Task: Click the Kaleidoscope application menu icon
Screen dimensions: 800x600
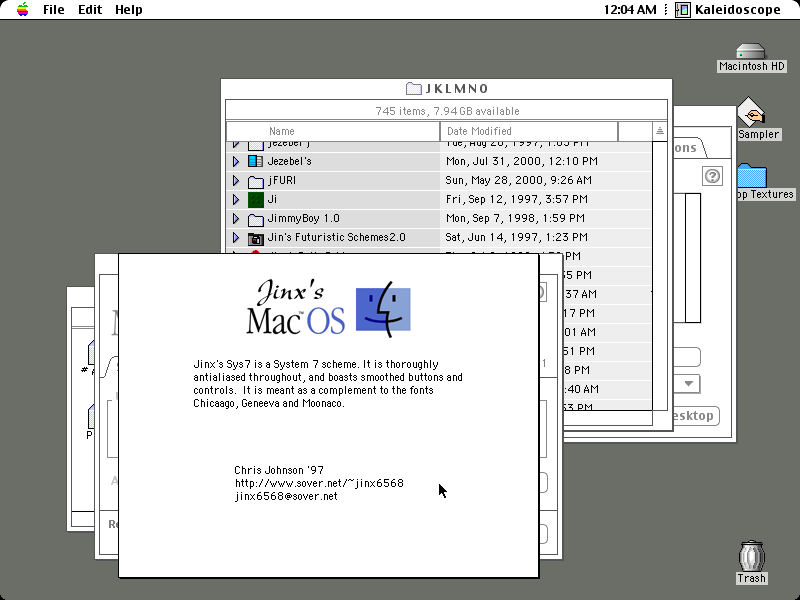Action: click(683, 10)
